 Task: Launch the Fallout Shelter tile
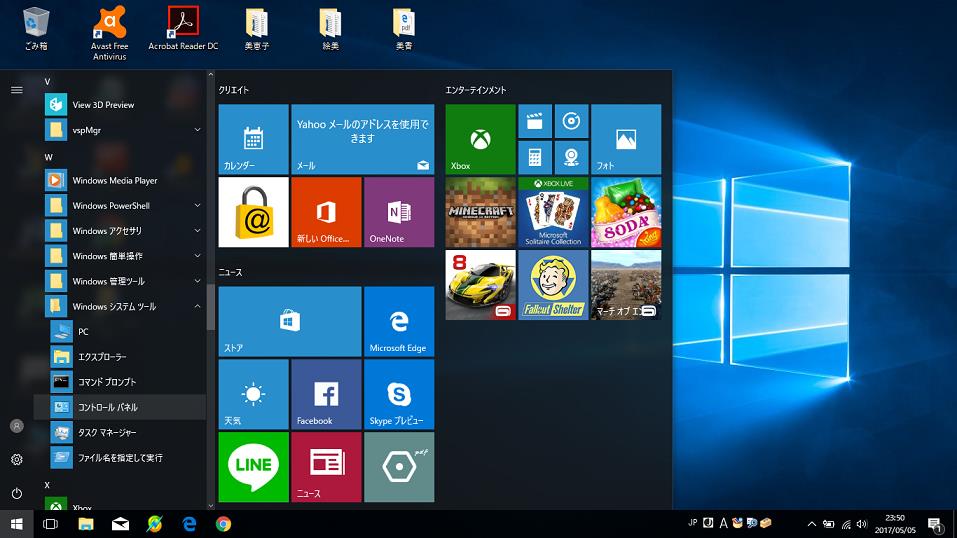[554, 285]
